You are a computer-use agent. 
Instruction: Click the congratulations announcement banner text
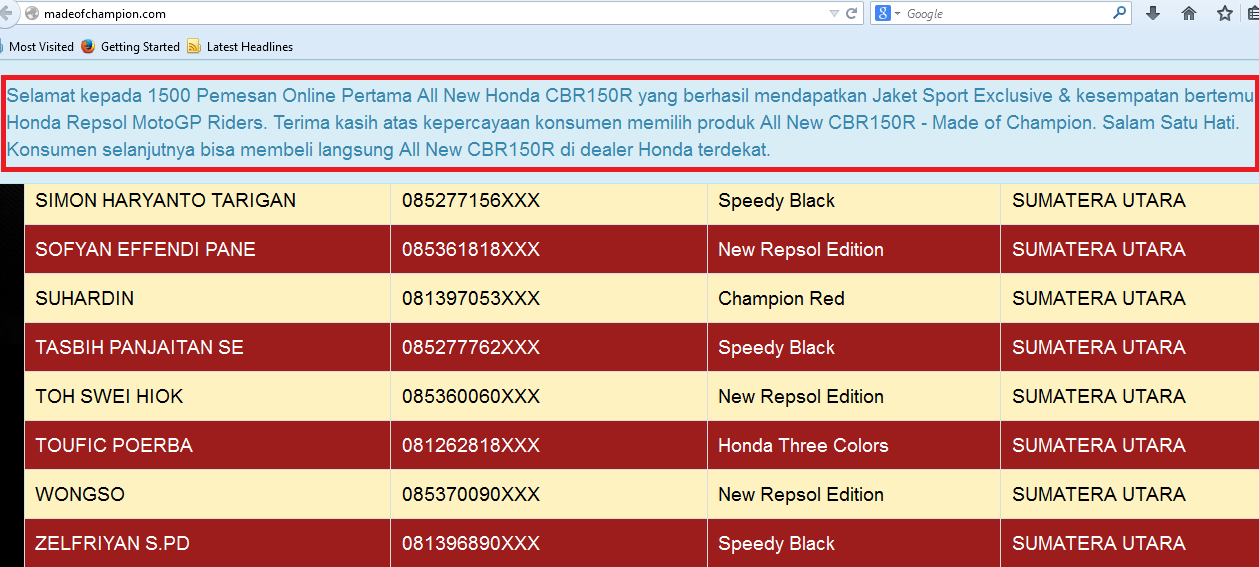(x=629, y=123)
